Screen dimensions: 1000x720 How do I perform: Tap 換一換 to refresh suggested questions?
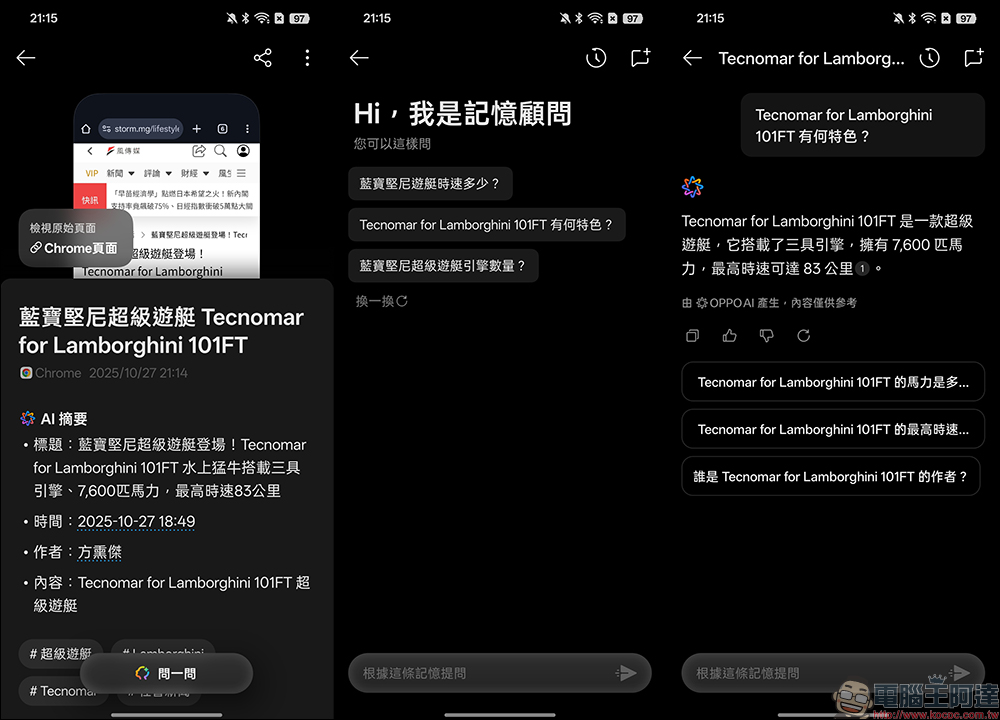(x=380, y=300)
